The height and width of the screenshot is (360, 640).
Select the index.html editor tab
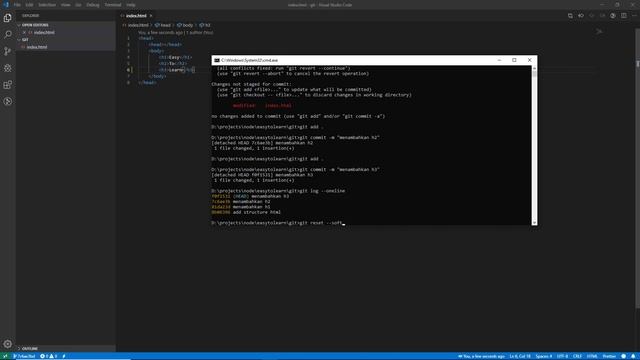click(x=136, y=16)
